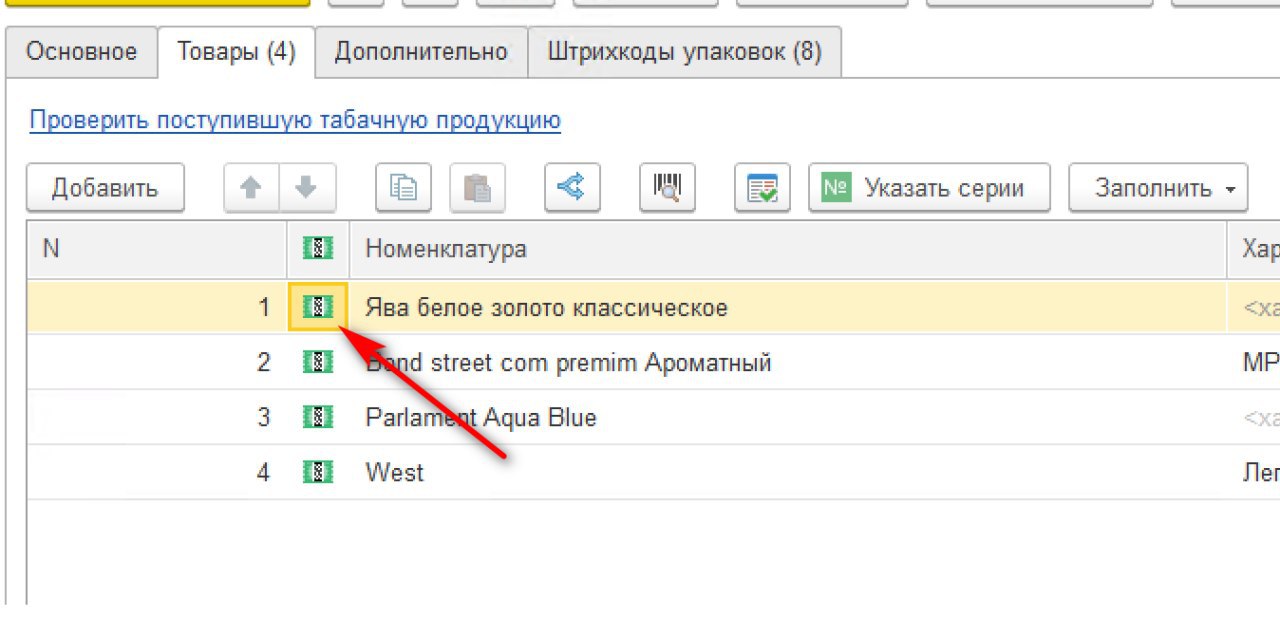This screenshot has width=1280, height=618.
Task: Click the N column header
Action: coord(157,249)
